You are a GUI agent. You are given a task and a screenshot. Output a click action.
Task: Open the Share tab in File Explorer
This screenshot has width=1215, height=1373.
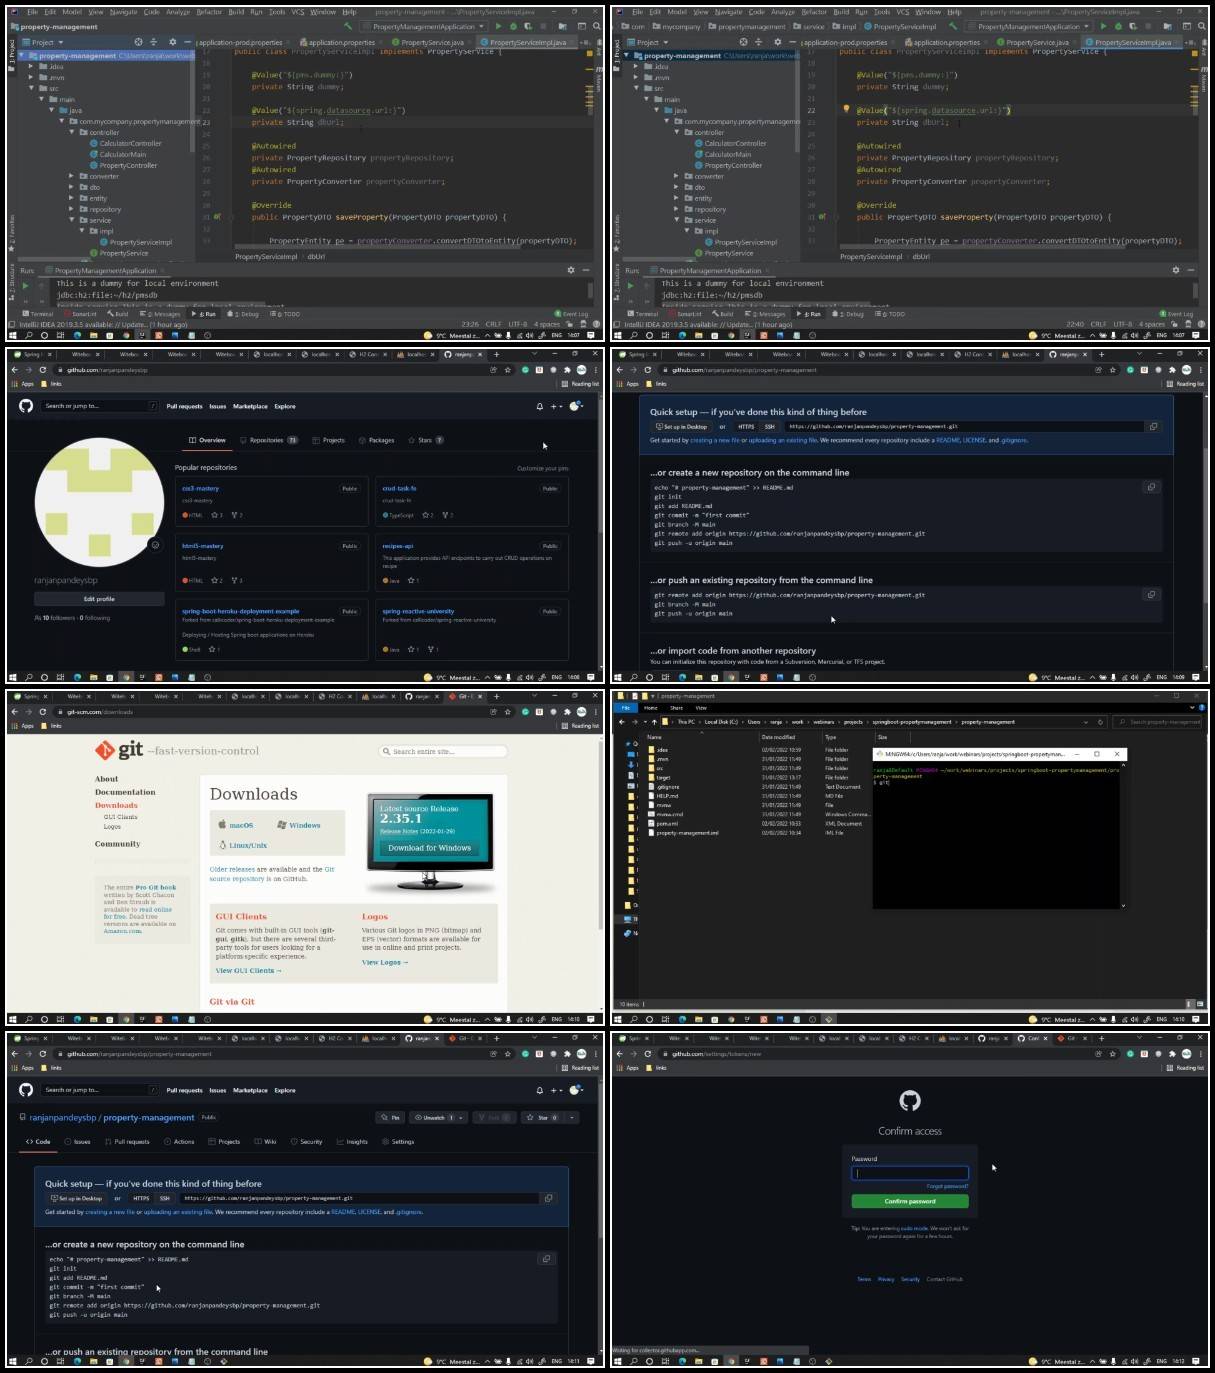pos(676,707)
